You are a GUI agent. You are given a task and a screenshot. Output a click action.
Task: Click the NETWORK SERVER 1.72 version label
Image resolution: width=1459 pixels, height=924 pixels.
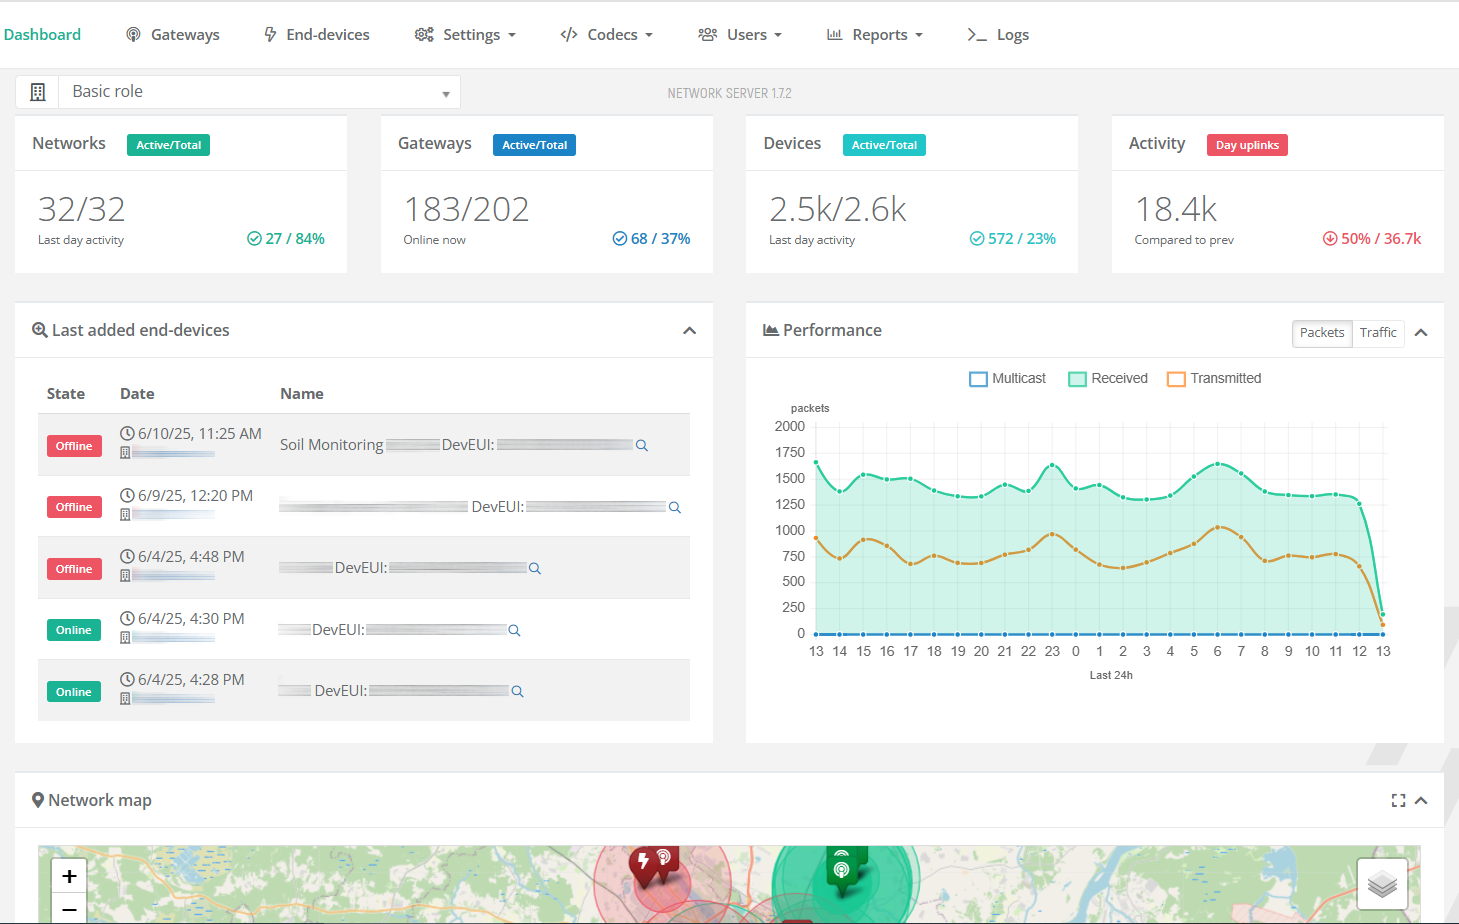729,93
